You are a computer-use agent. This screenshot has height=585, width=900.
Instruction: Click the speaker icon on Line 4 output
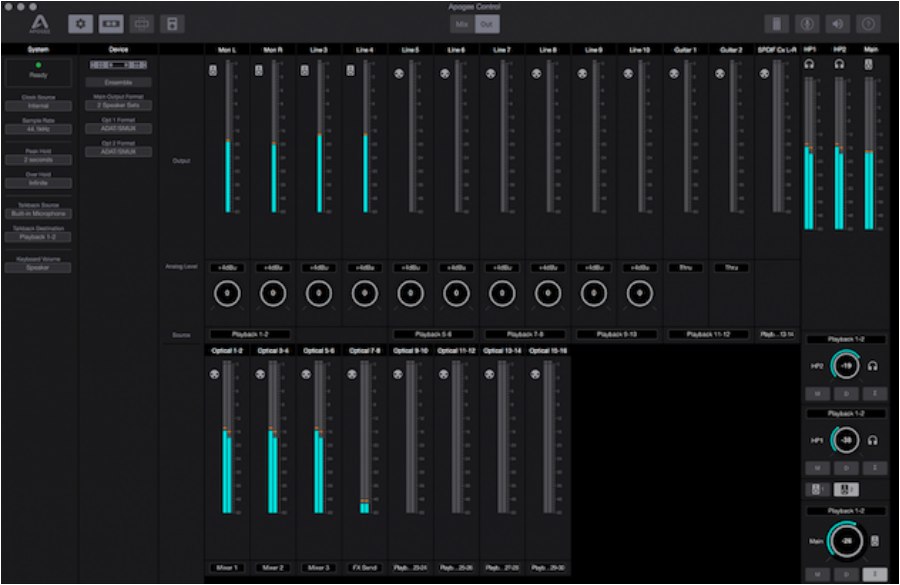[x=350, y=70]
